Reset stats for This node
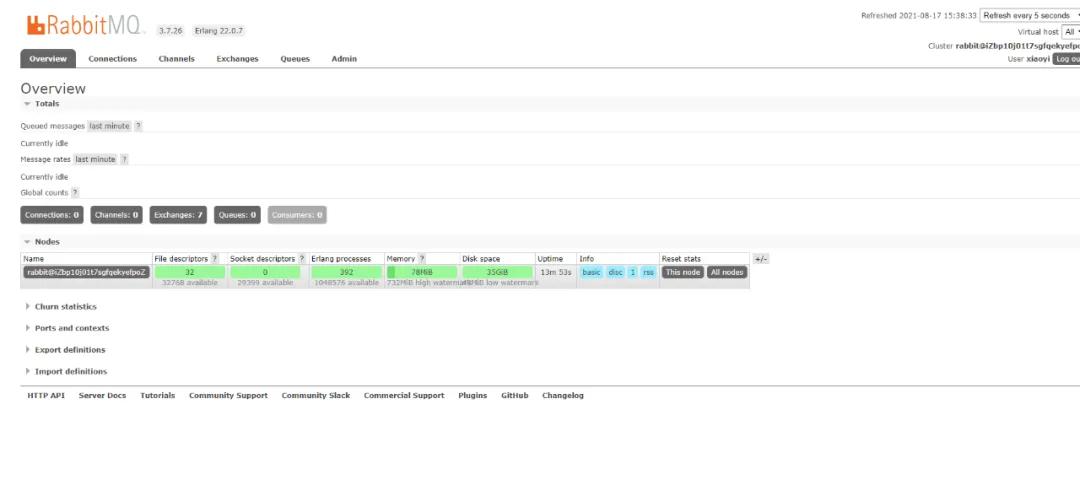1080x496 pixels. (683, 272)
